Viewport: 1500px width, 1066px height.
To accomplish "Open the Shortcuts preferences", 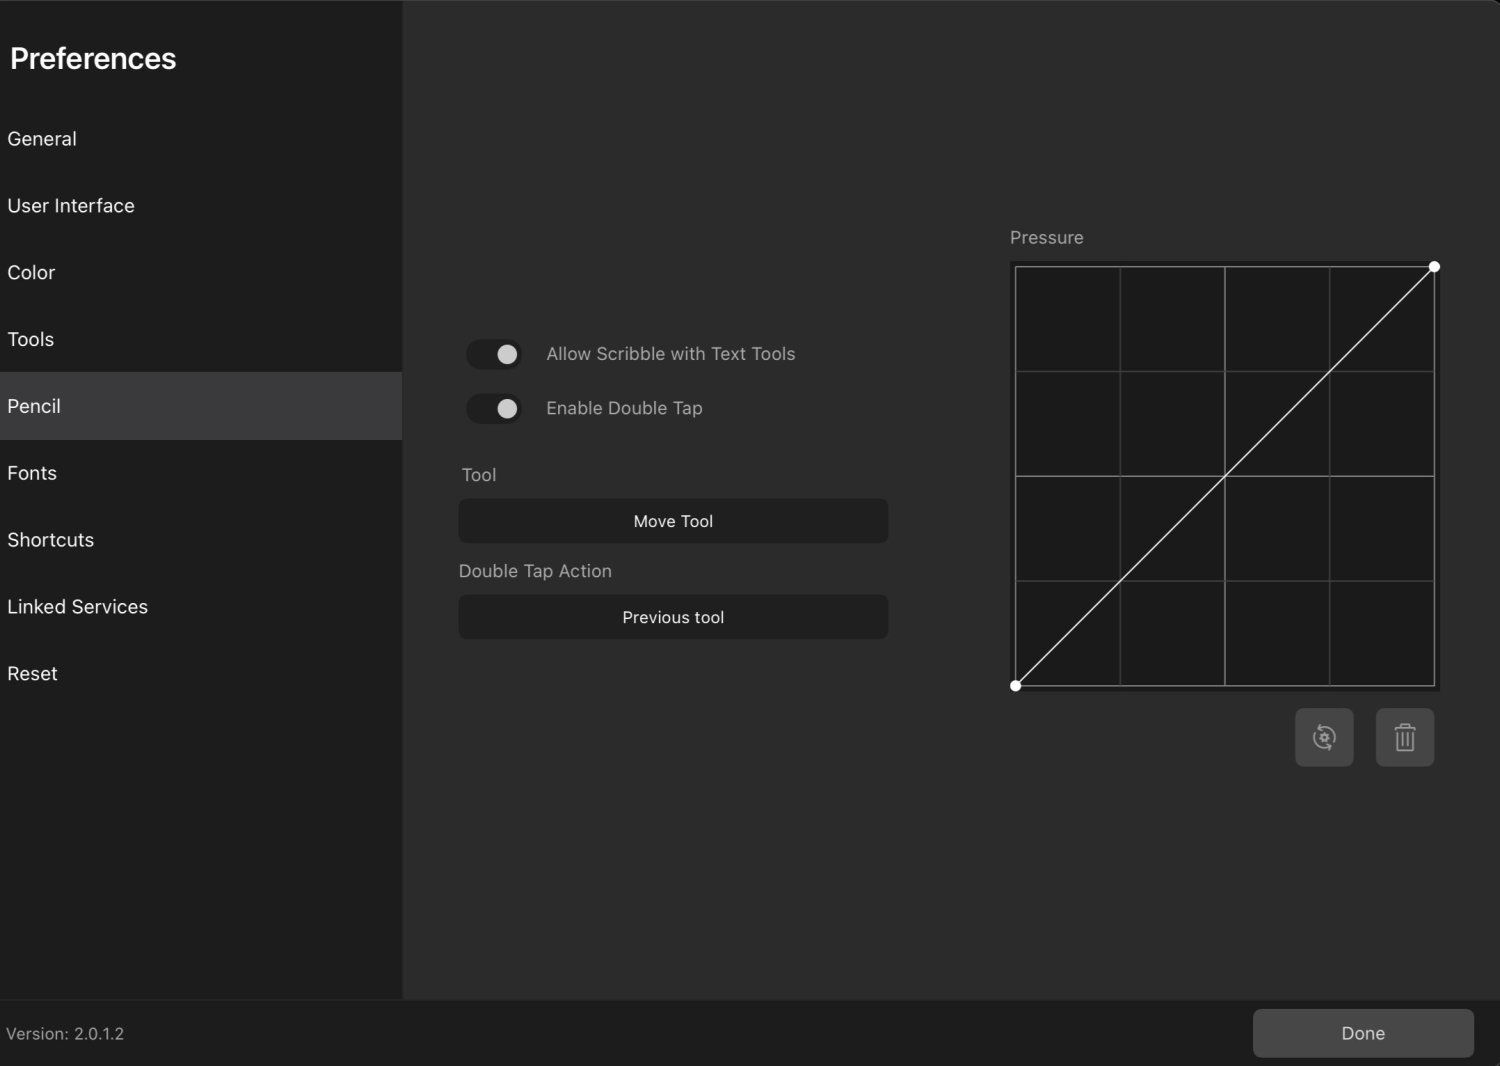I will pyautogui.click(x=201, y=540).
